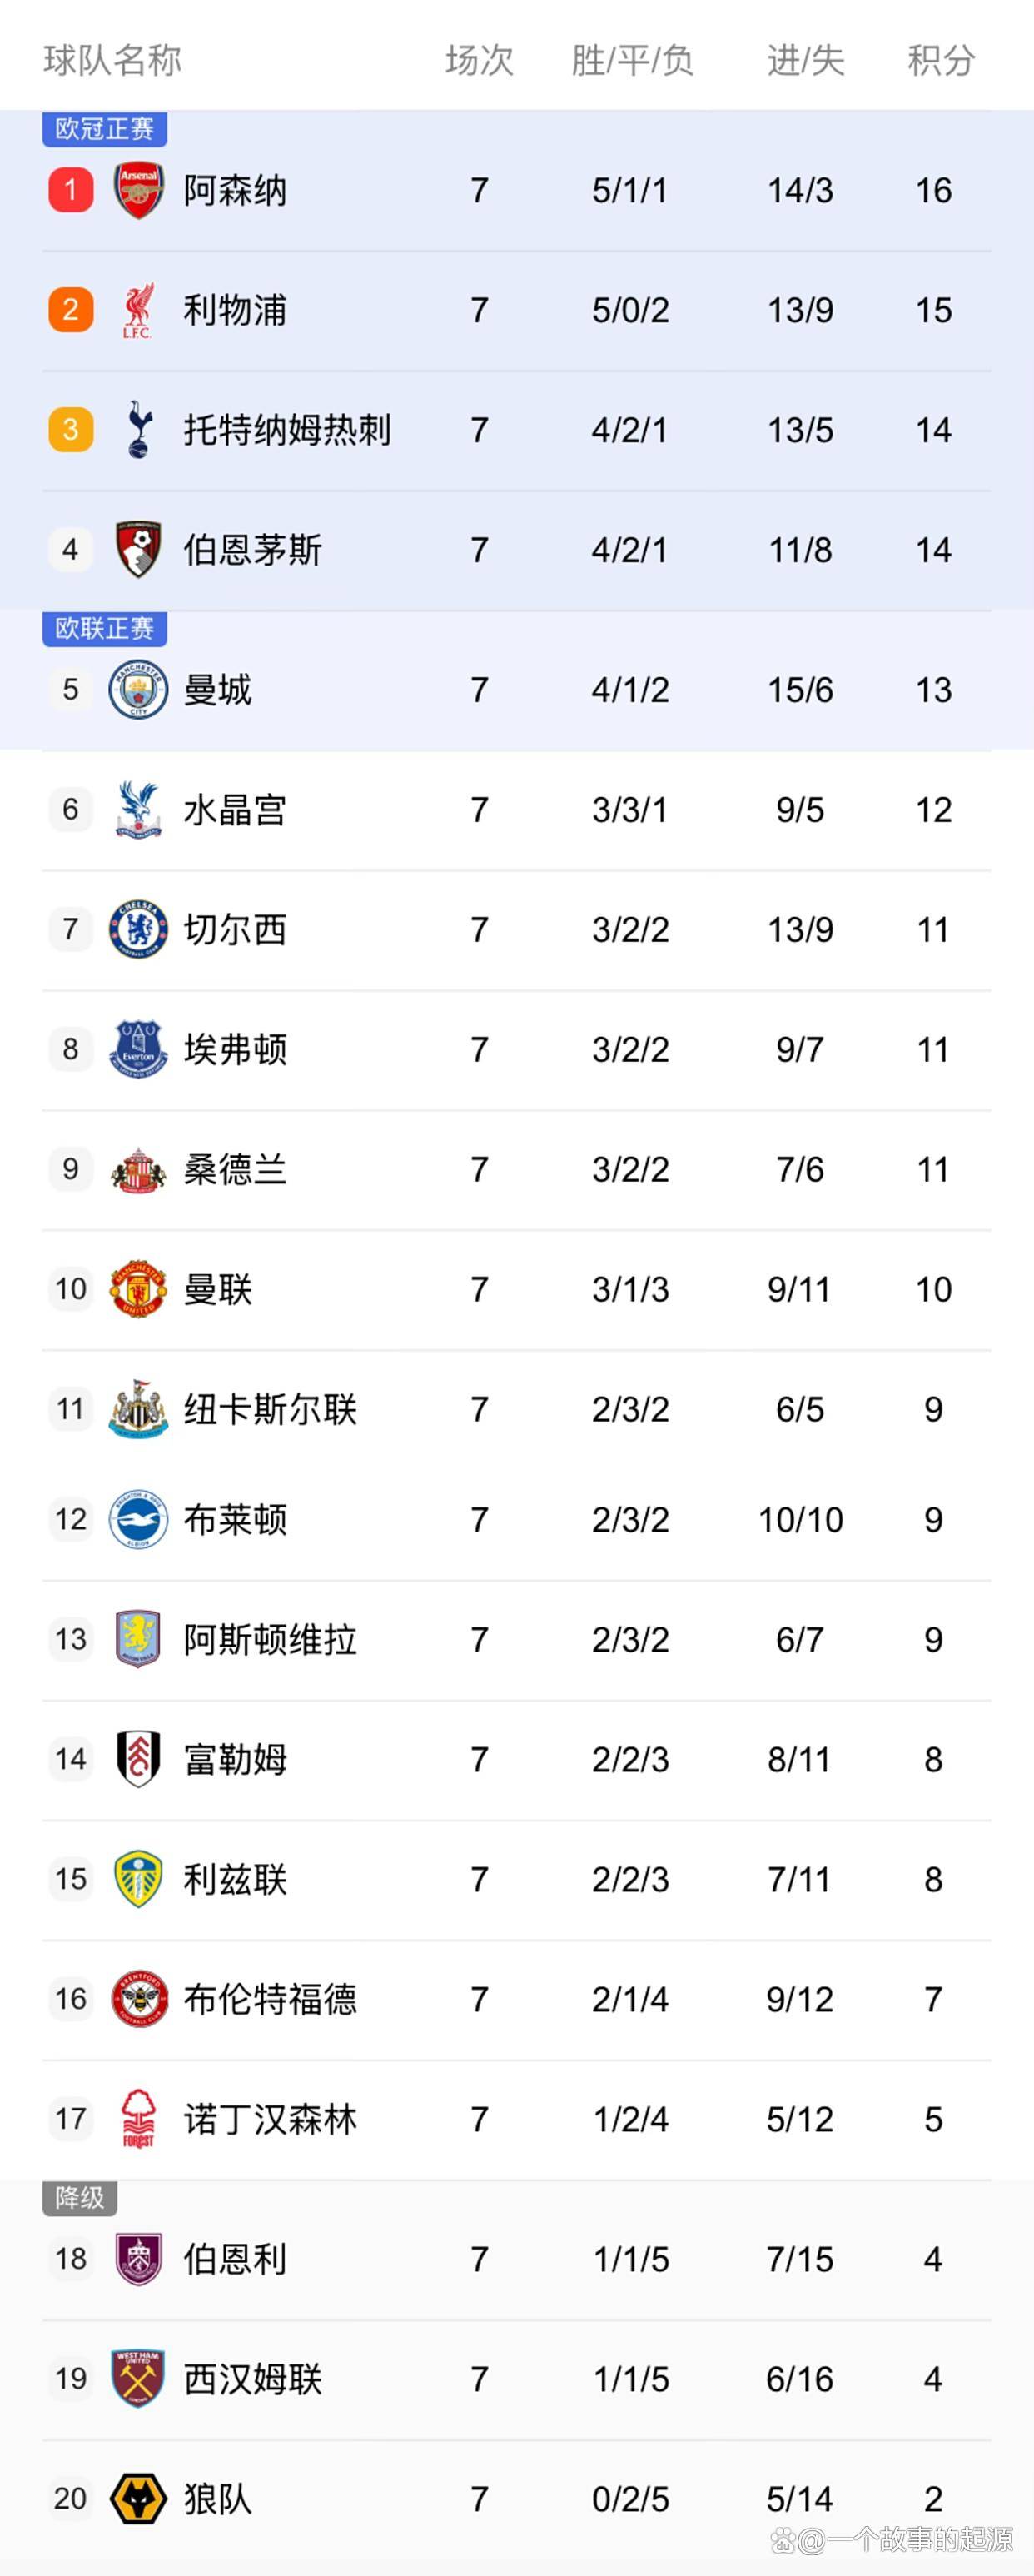Click the Chelsea lion badge
Viewport: 1034px width, 2576px height.
pos(138,930)
